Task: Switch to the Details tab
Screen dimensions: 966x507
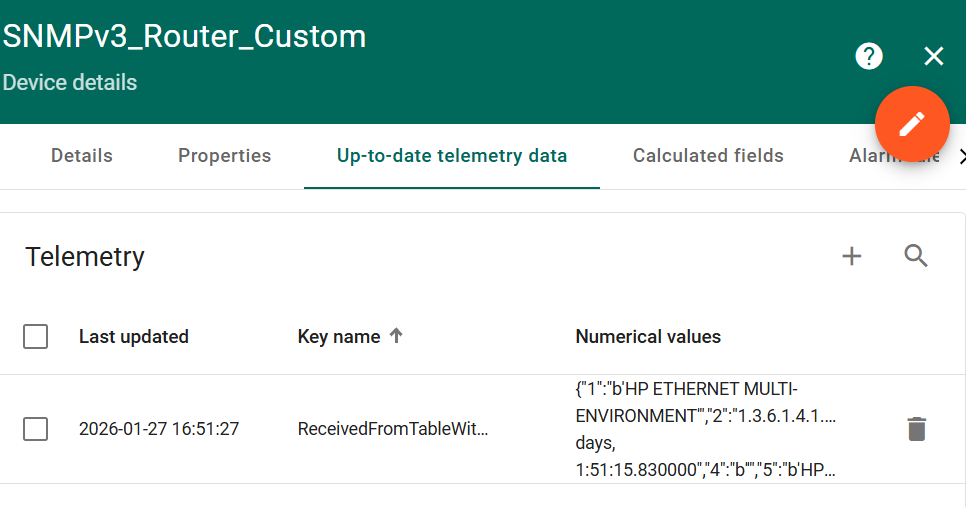Action: [x=82, y=156]
